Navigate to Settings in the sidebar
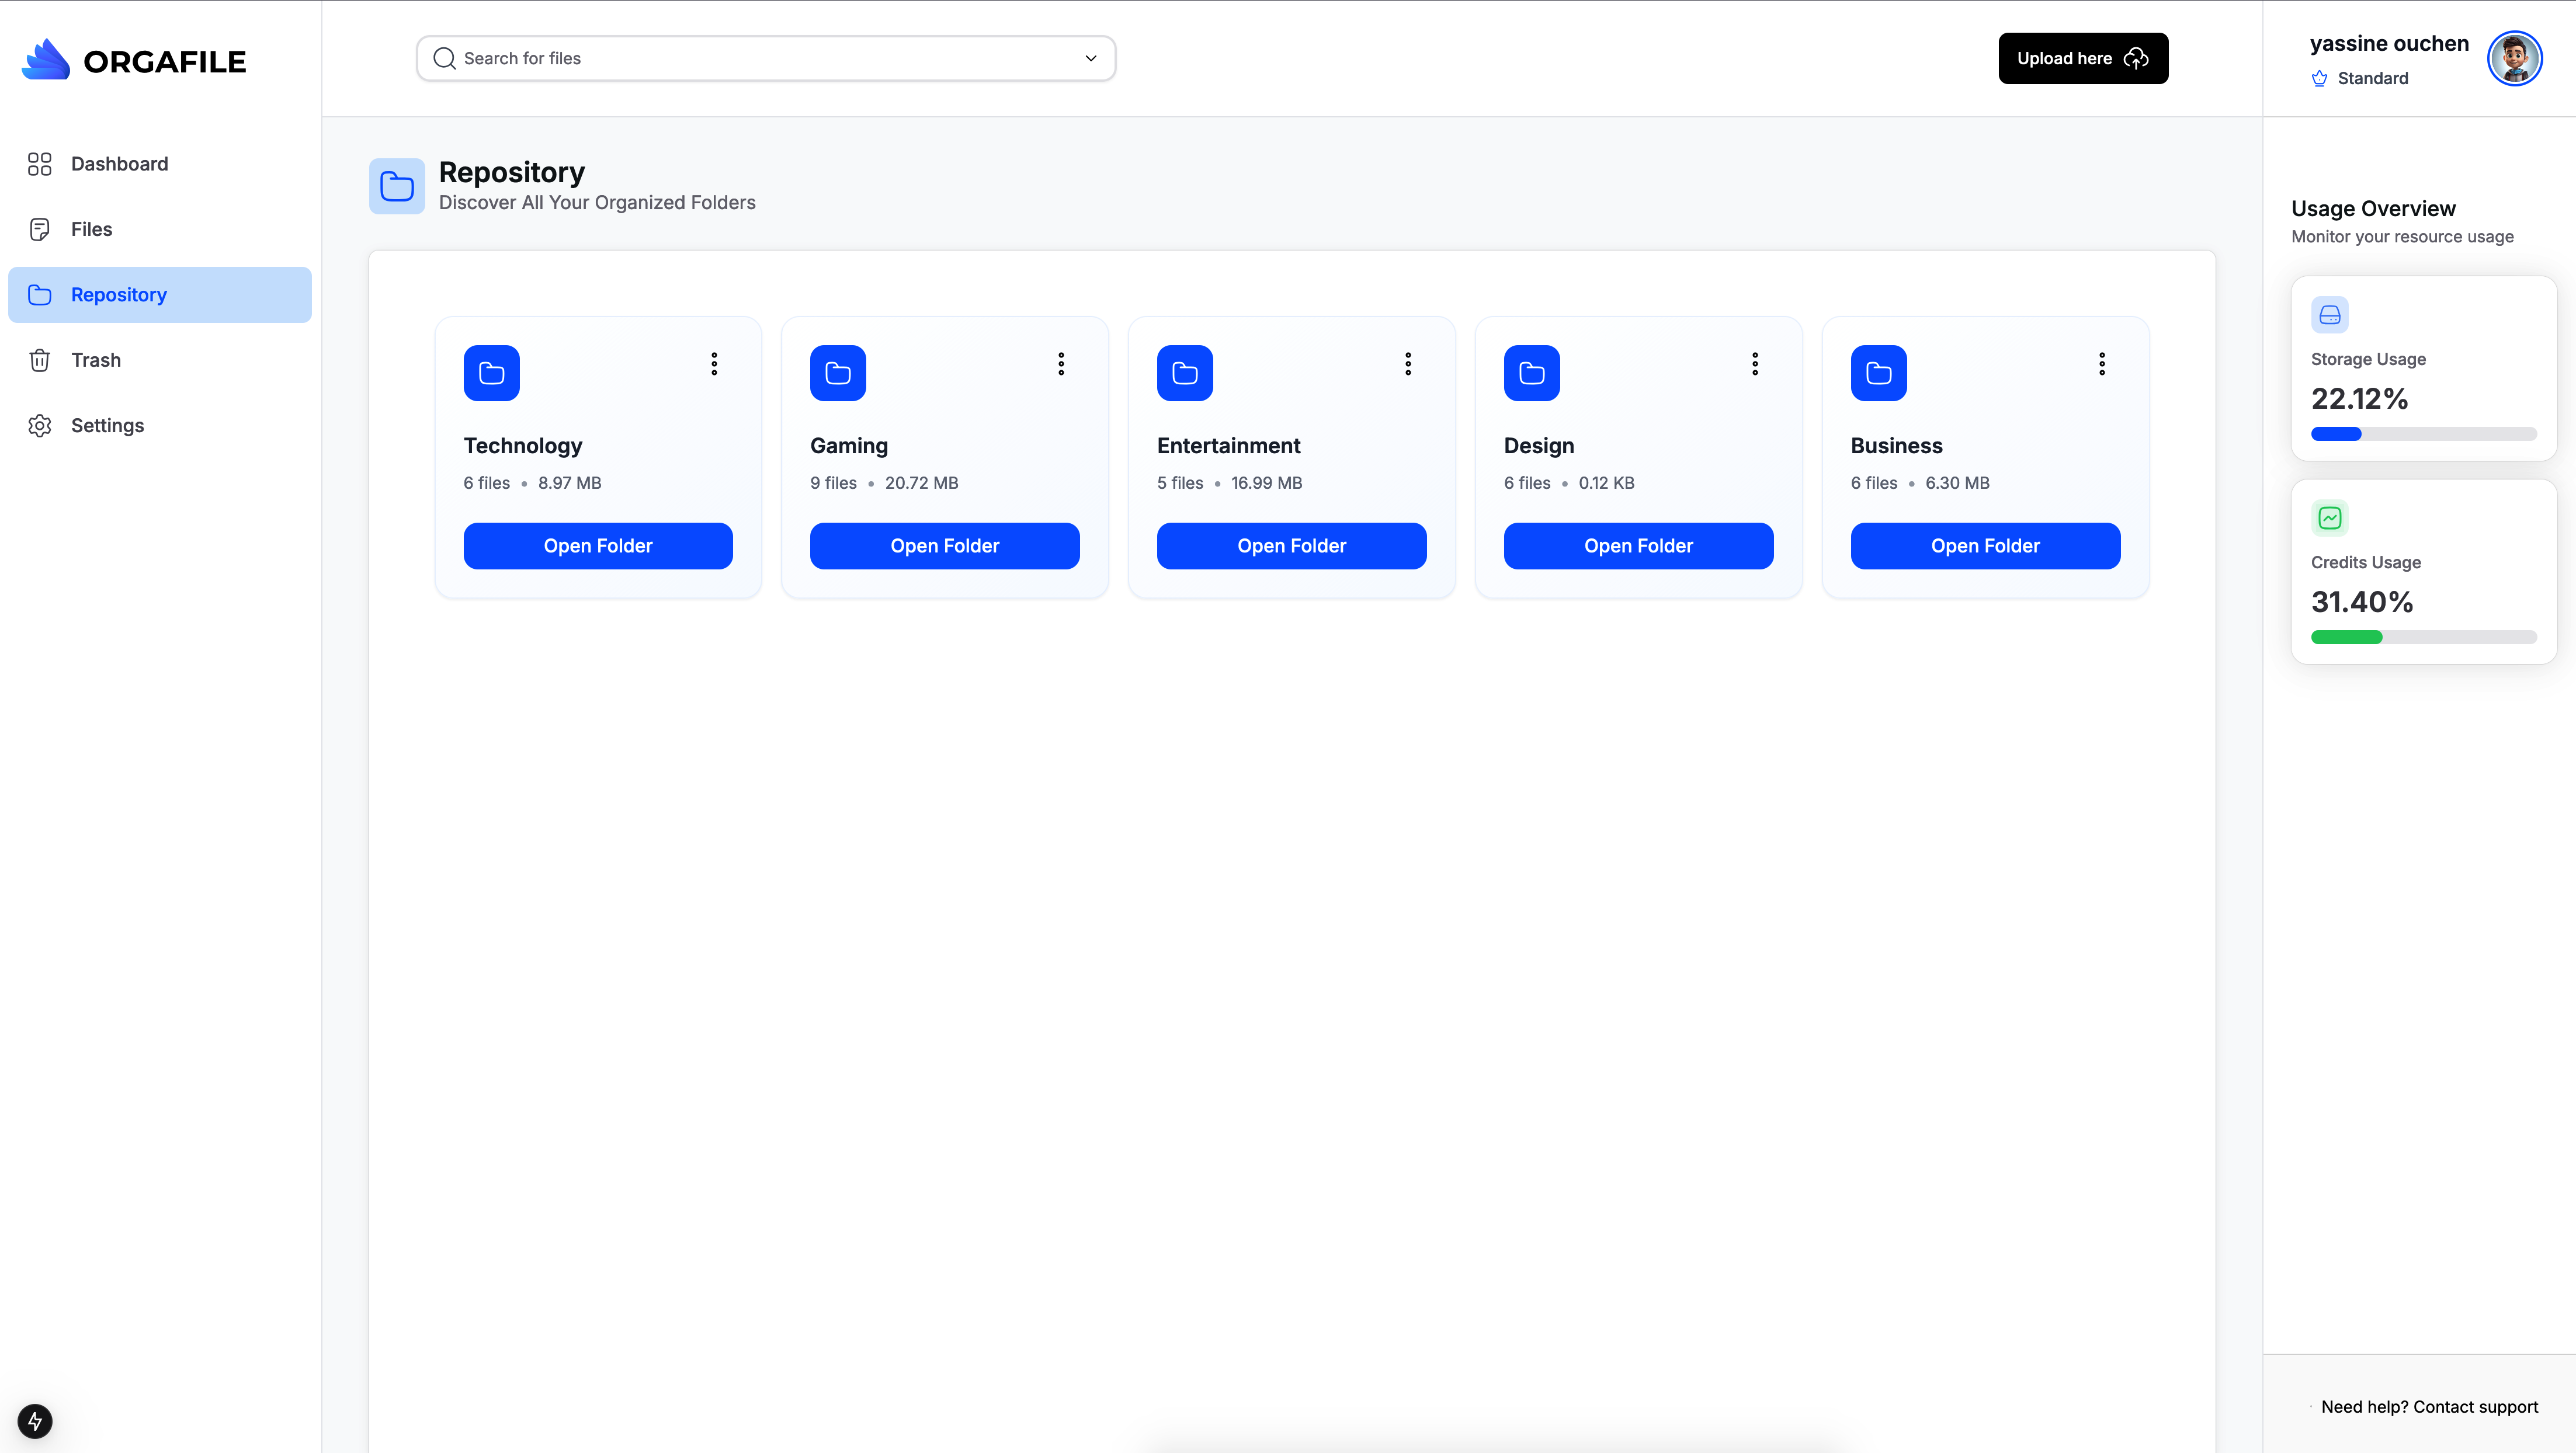Screen dimensions: 2576x1453 107,425
